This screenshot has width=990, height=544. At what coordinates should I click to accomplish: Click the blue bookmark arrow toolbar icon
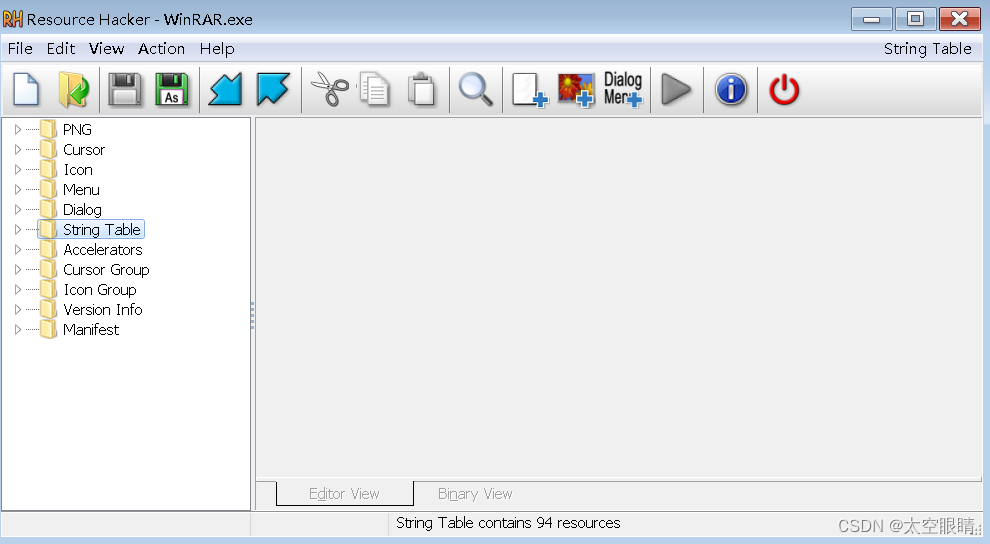273,89
